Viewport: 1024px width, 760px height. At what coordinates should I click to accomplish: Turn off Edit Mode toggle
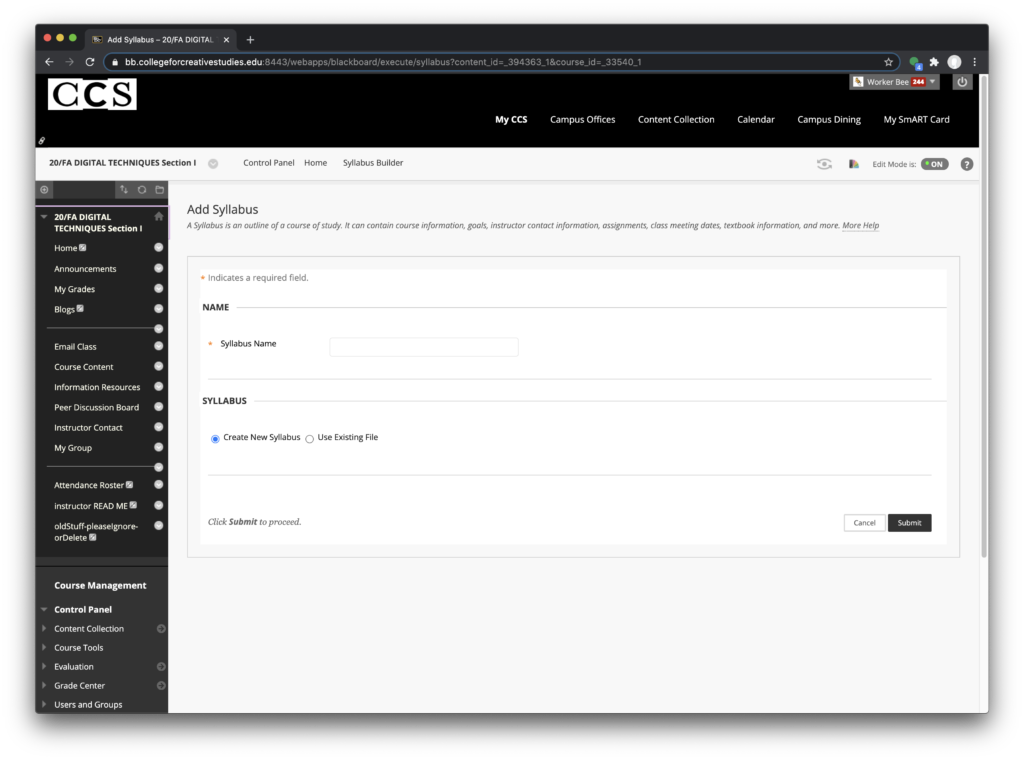tap(934, 164)
